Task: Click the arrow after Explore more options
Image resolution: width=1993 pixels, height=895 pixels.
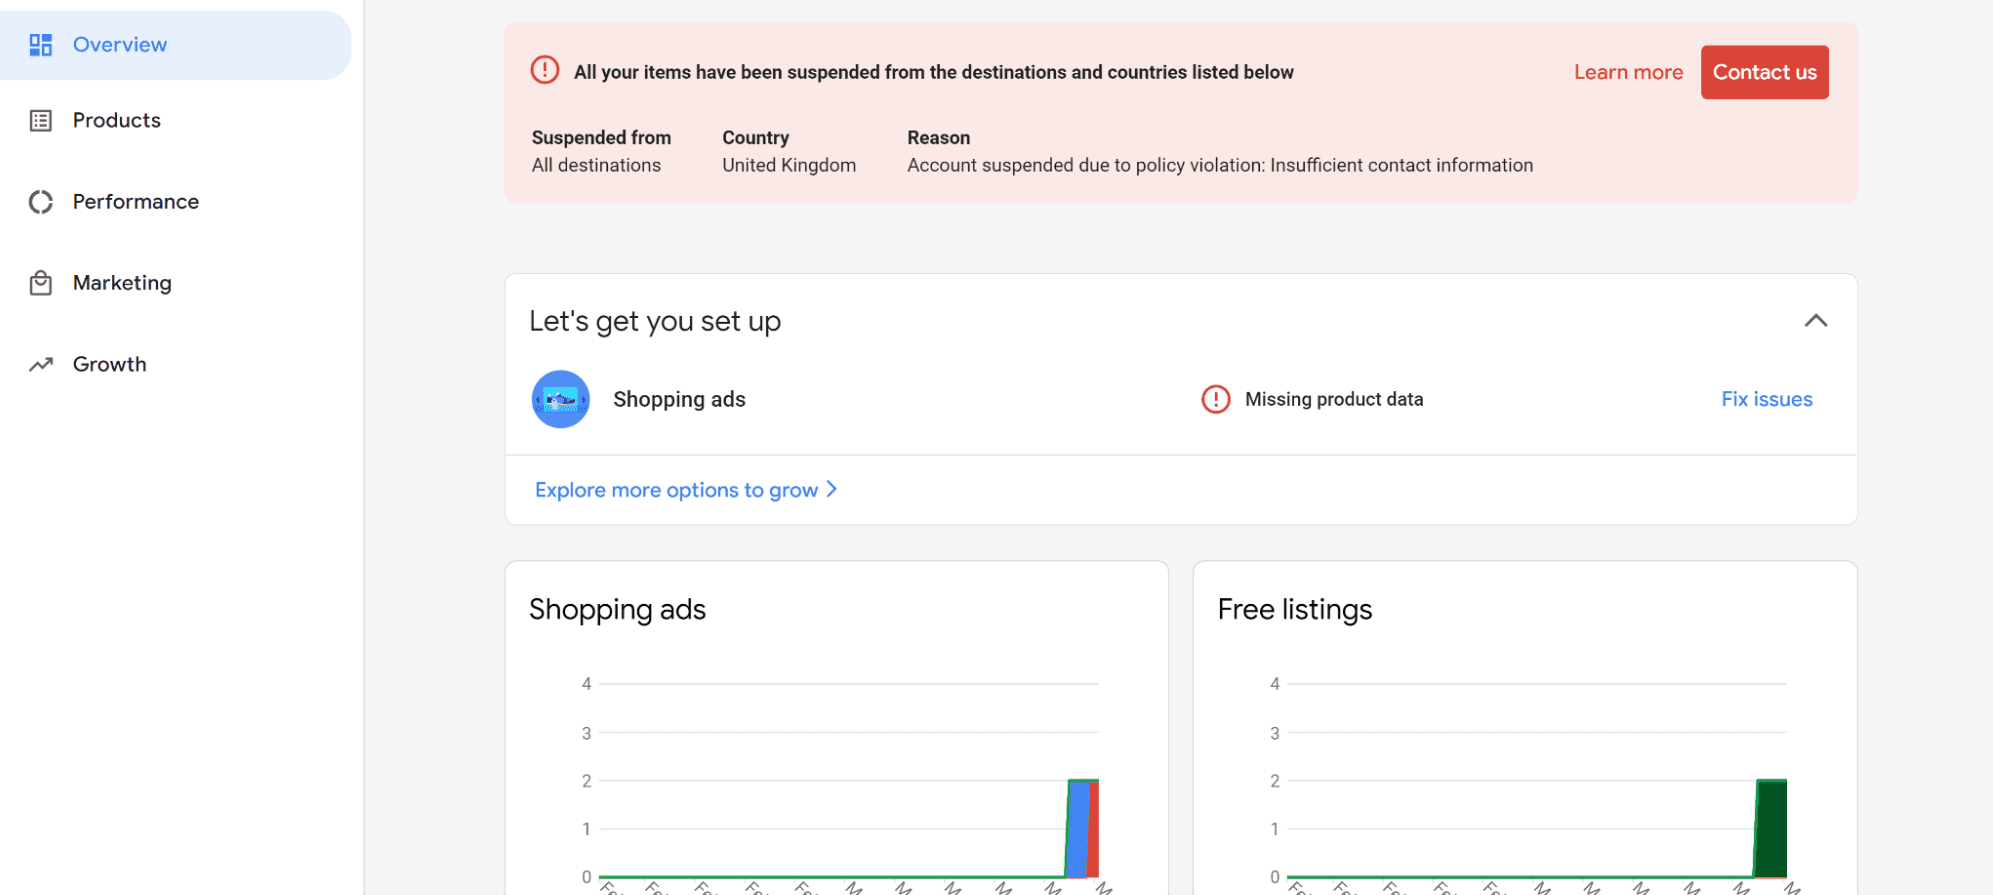Action: click(832, 489)
